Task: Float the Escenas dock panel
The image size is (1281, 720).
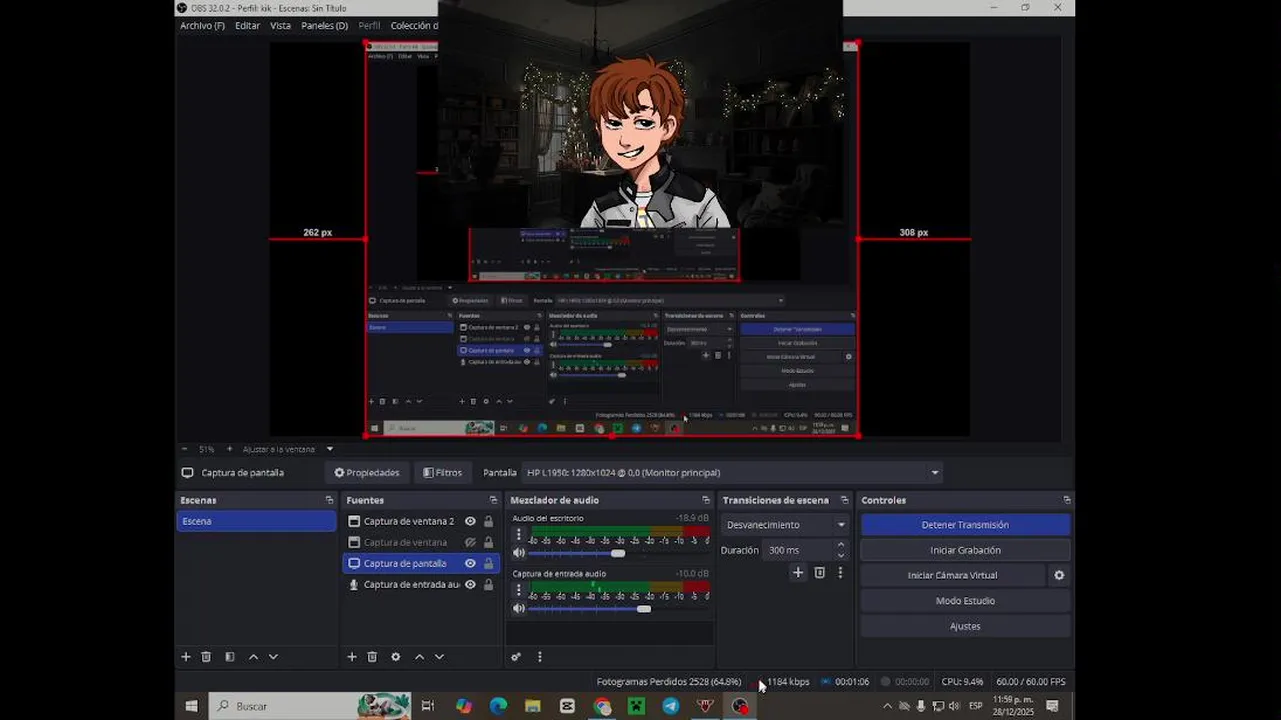Action: coord(329,500)
